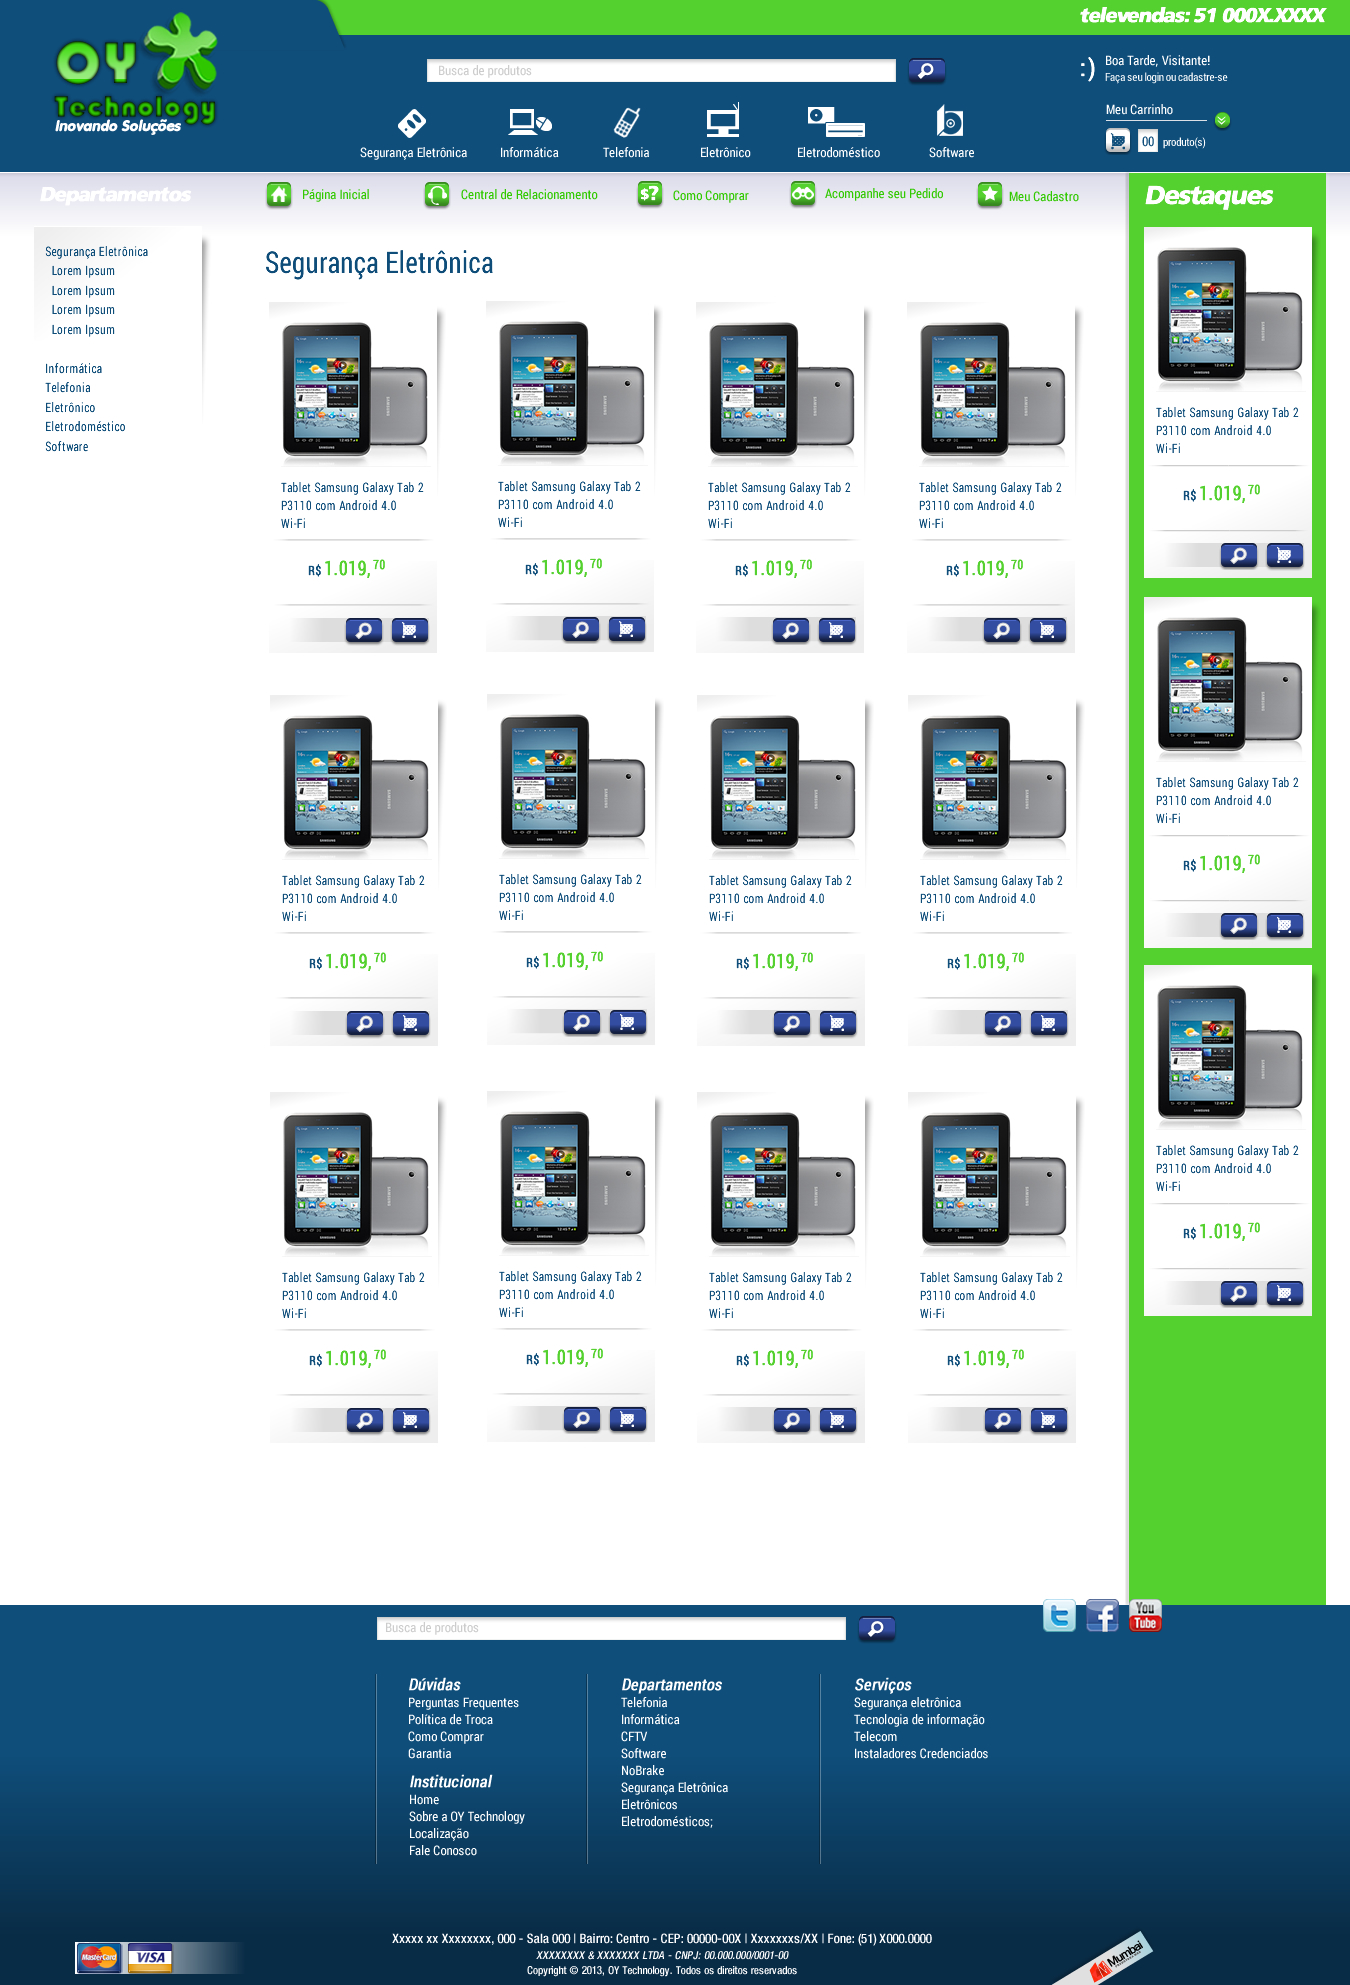
Task: Open the YouTube social icon
Action: pyautogui.click(x=1145, y=1616)
